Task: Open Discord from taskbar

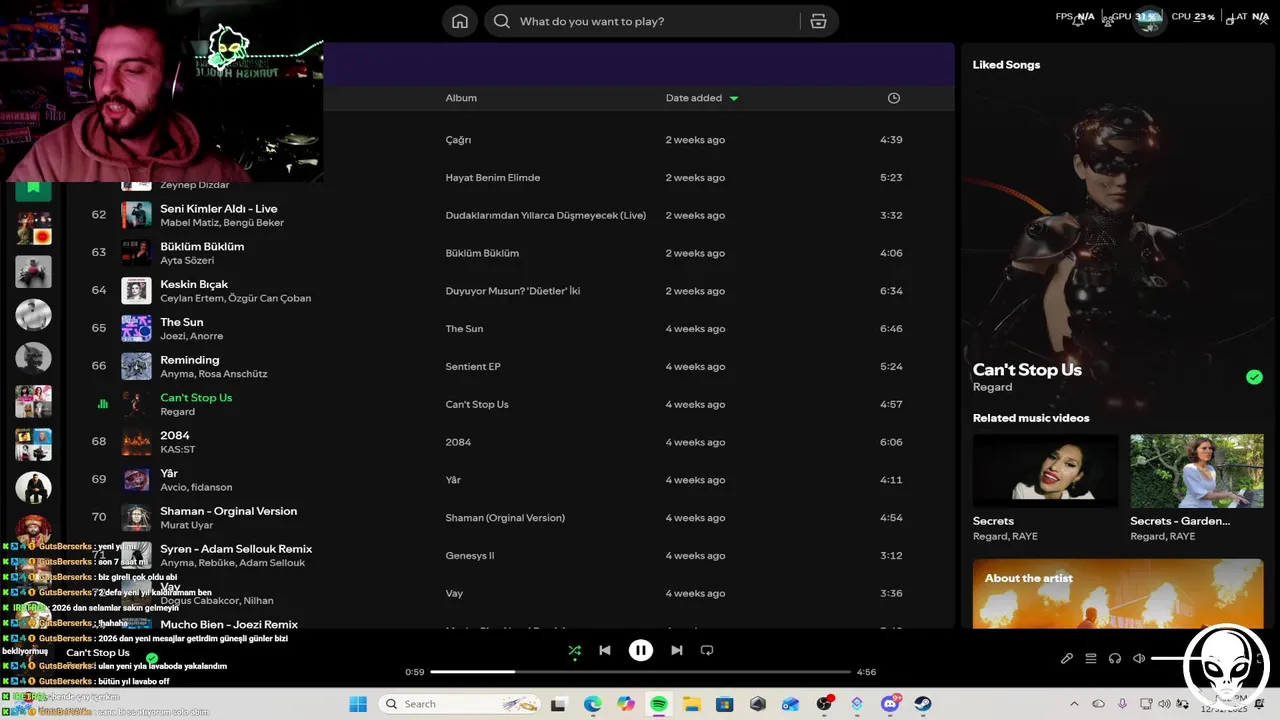Action: [890, 704]
